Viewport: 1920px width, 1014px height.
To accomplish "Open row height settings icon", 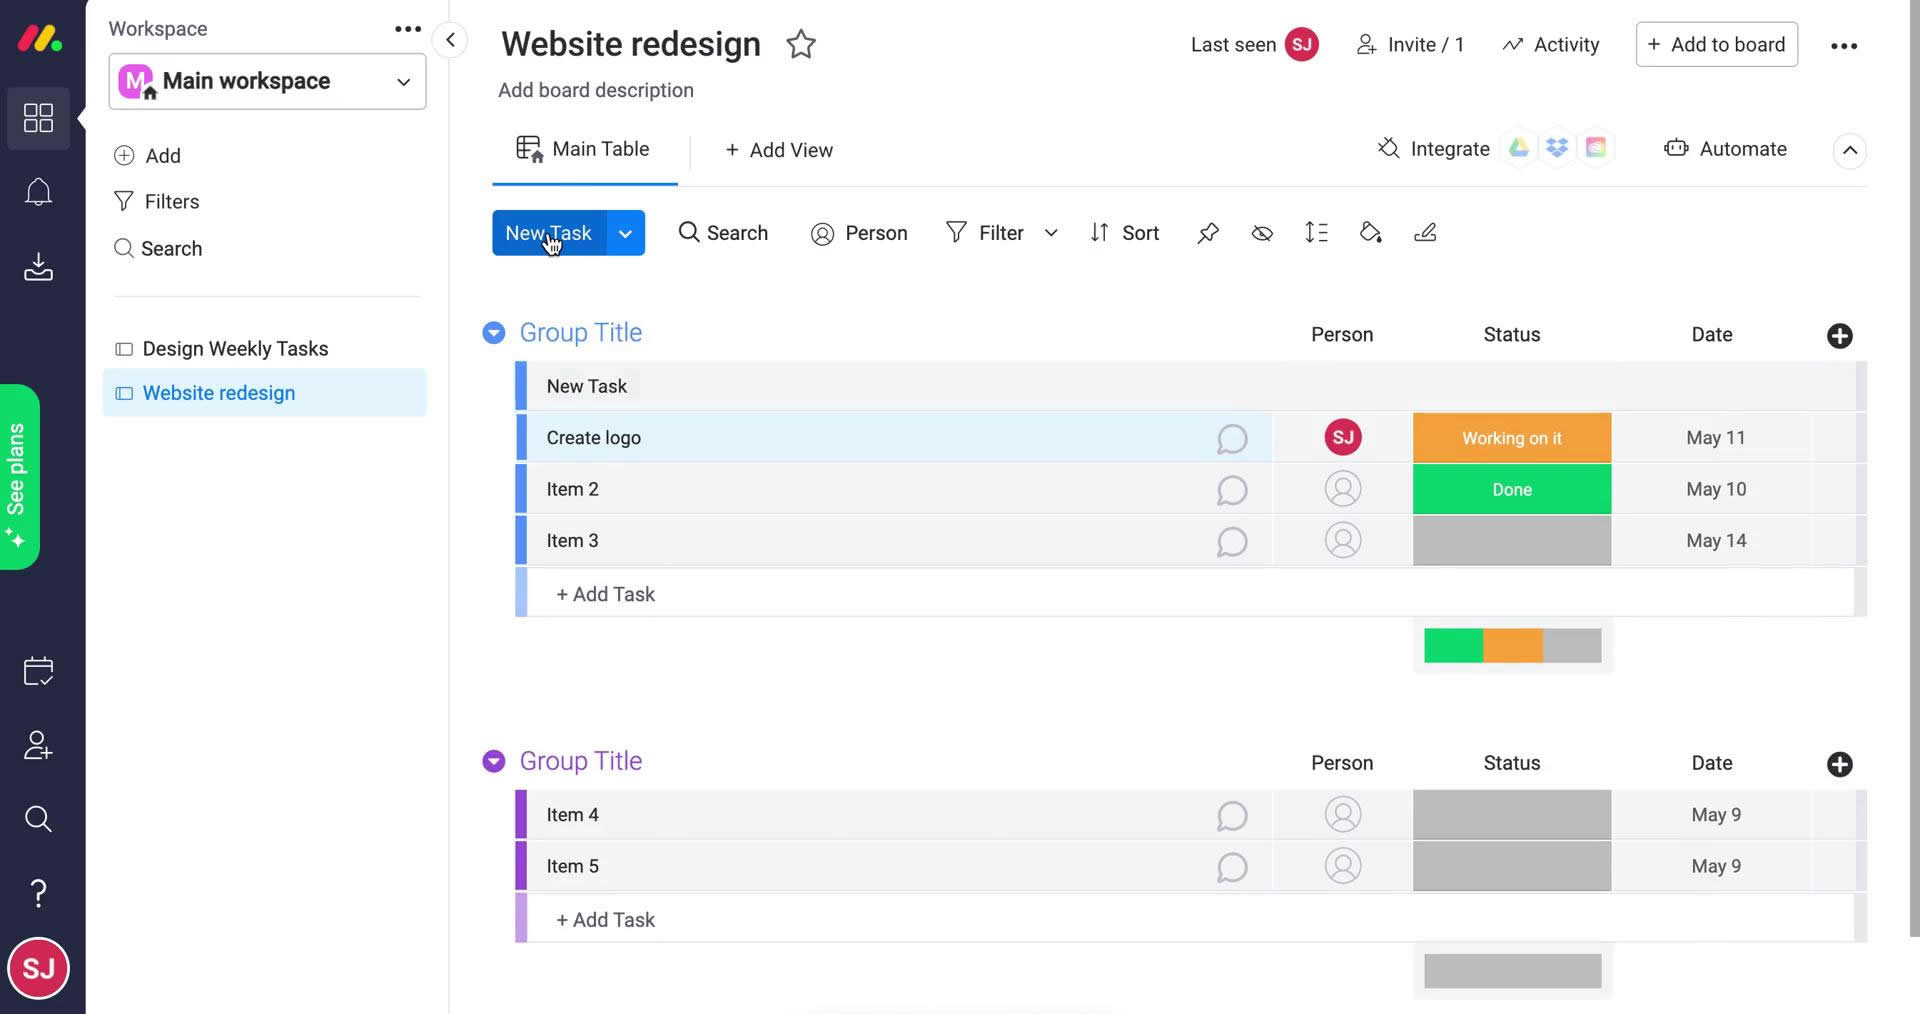I will pyautogui.click(x=1316, y=233).
